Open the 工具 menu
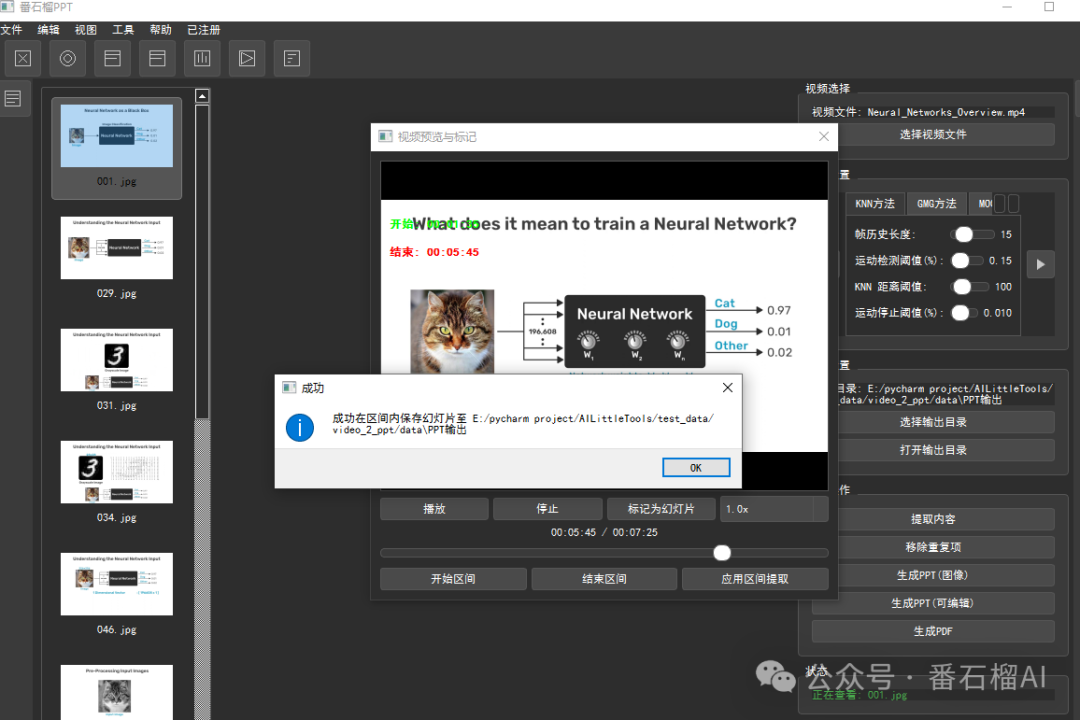The height and width of the screenshot is (720, 1080). click(x=123, y=30)
